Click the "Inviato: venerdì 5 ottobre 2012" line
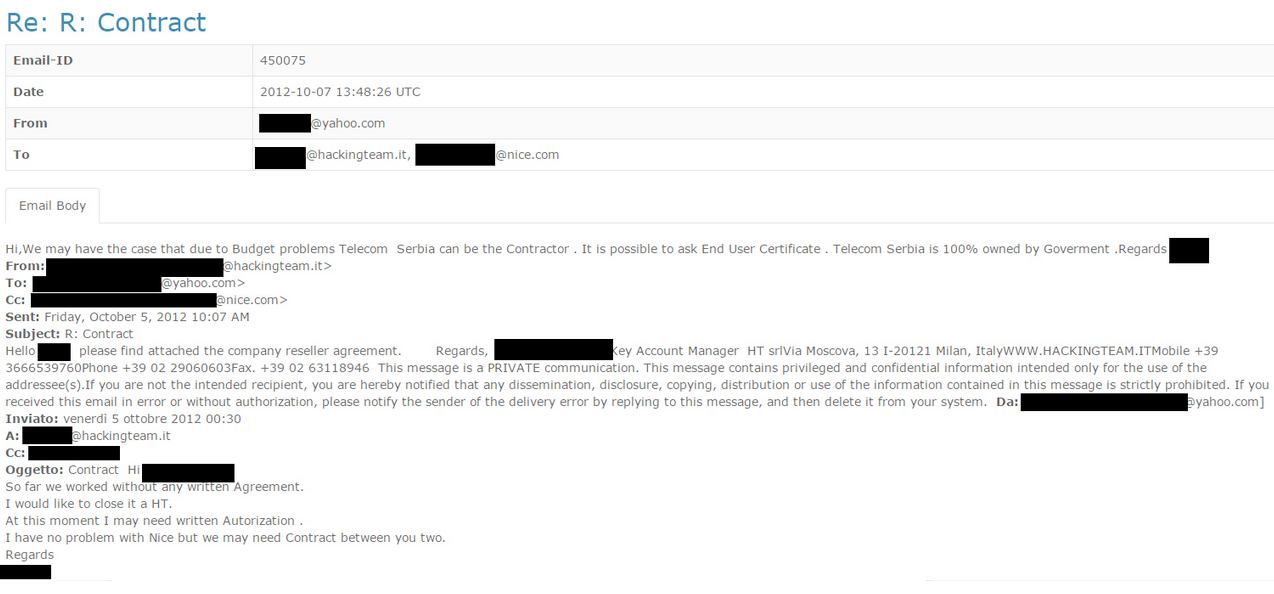 123,419
